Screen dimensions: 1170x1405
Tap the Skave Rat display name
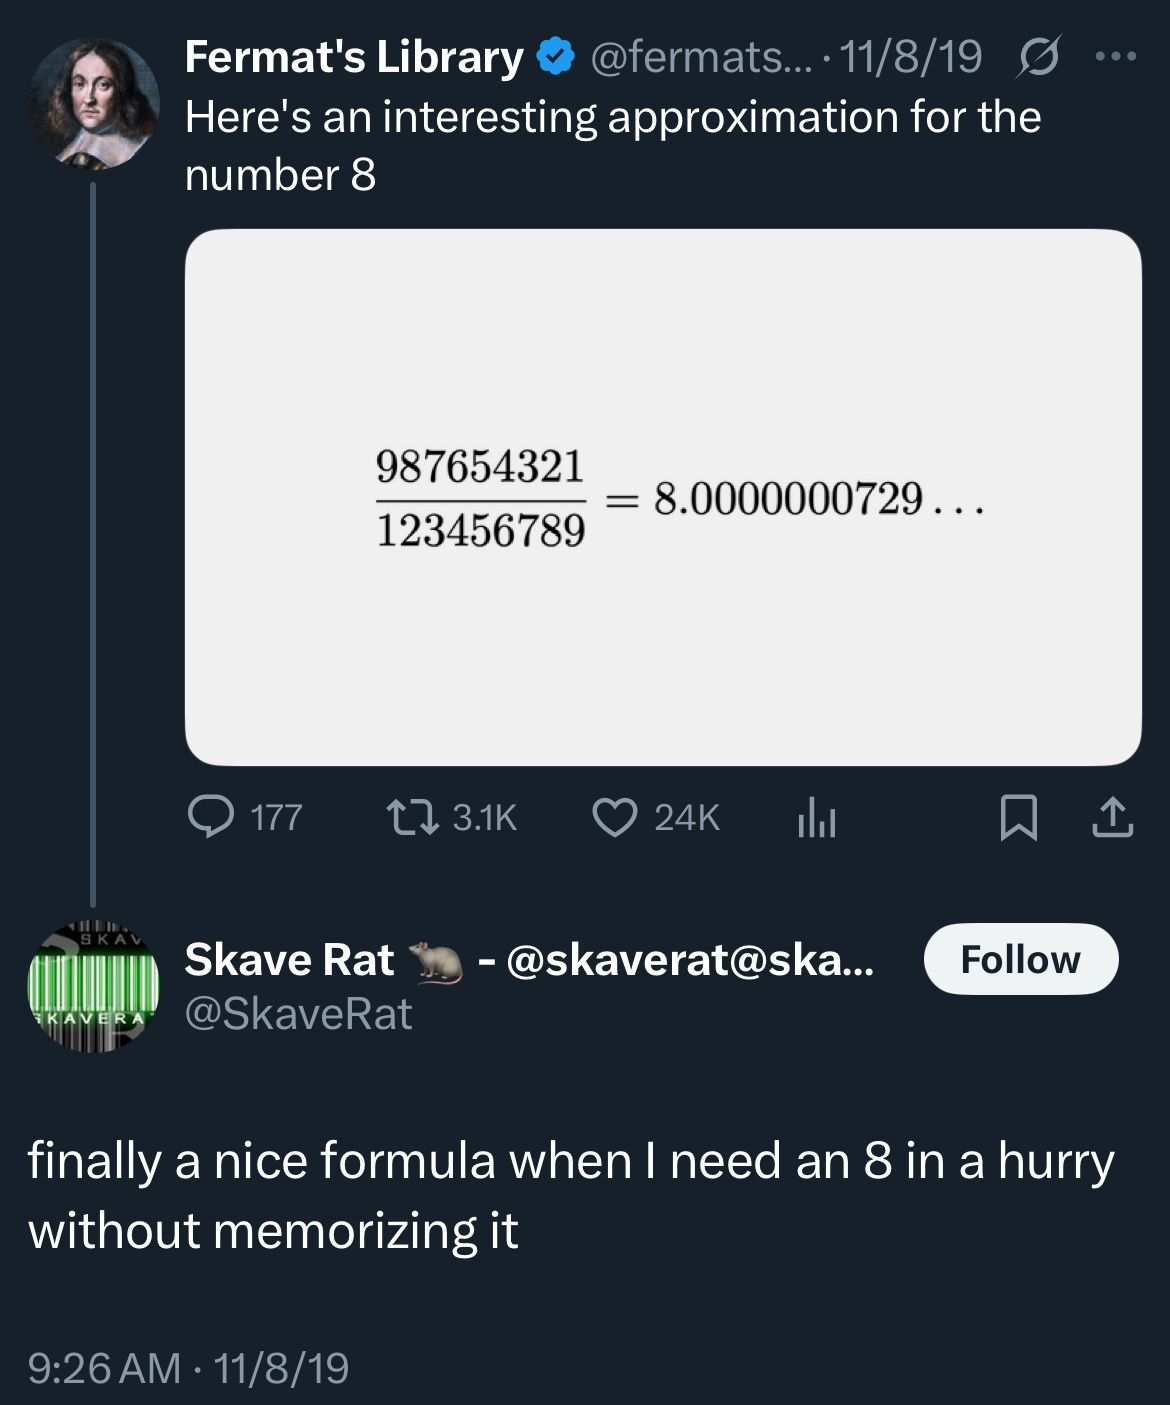coord(290,959)
